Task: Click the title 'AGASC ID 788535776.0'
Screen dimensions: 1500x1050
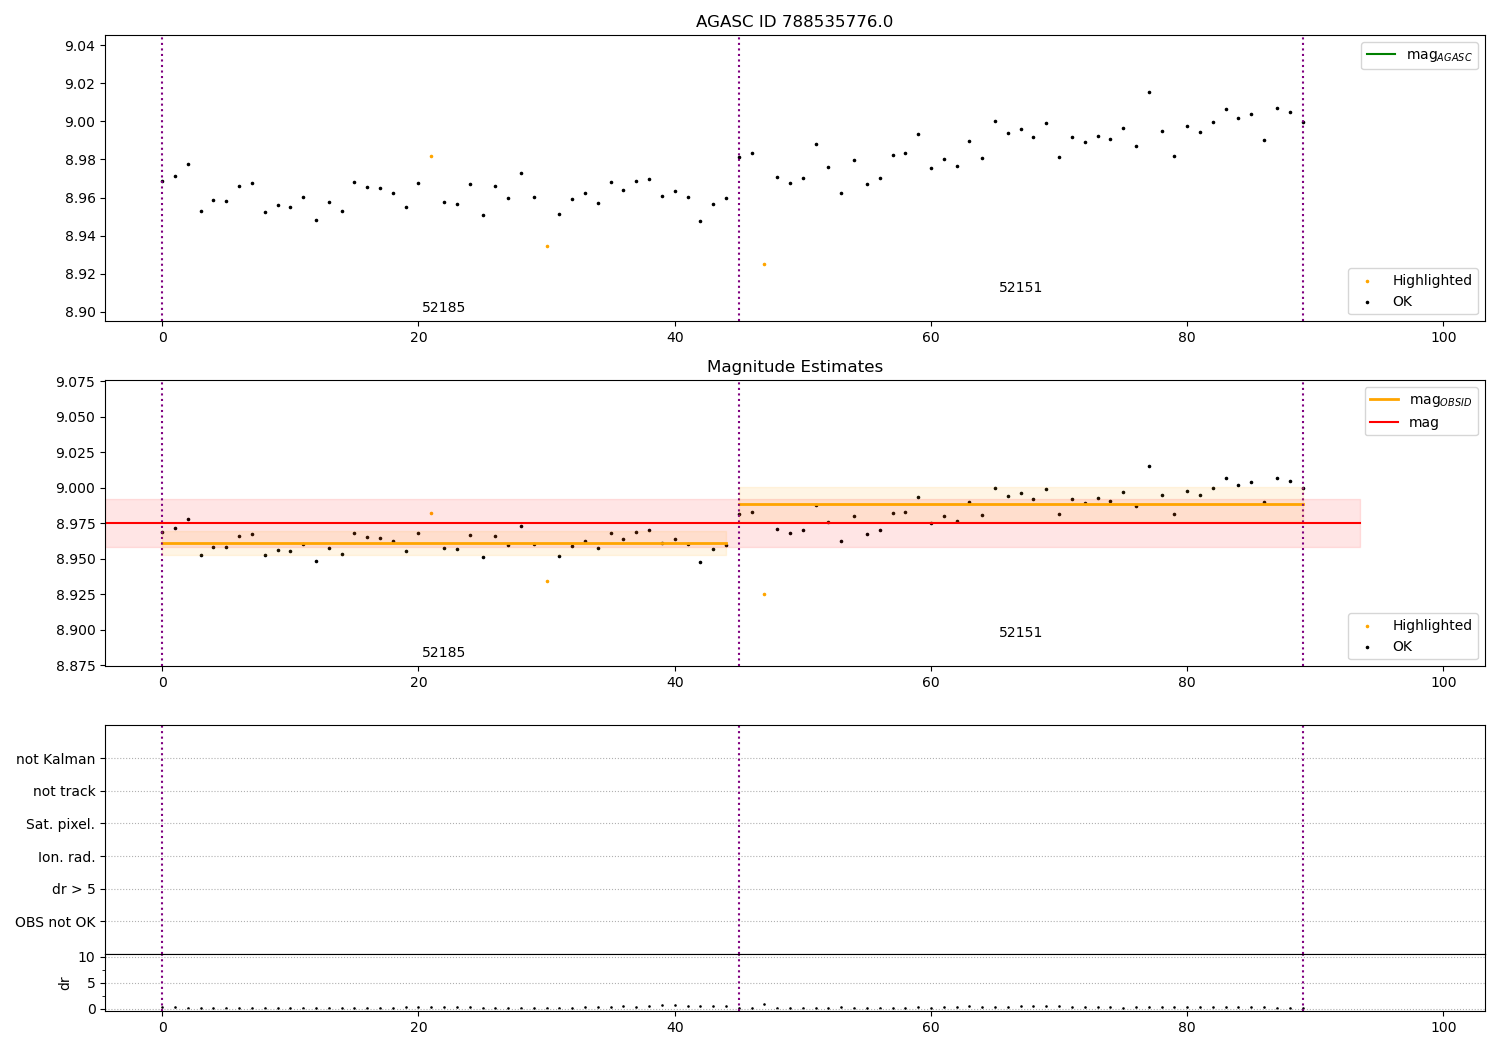Action: pyautogui.click(x=794, y=22)
